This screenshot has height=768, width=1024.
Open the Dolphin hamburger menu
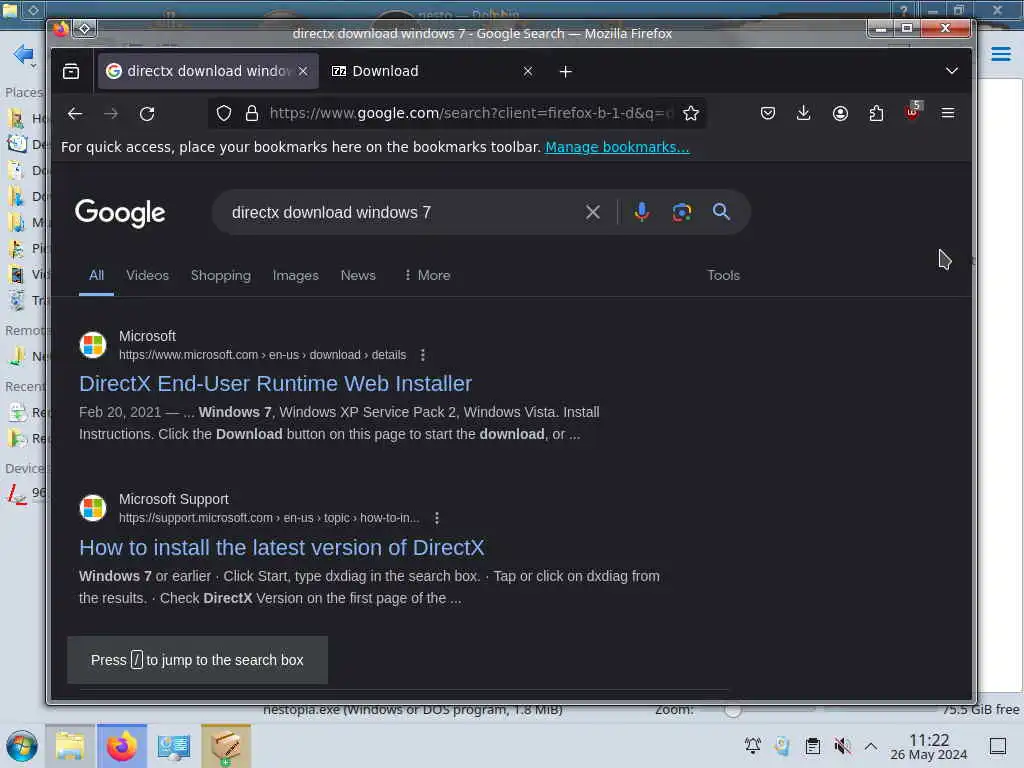(x=1000, y=54)
